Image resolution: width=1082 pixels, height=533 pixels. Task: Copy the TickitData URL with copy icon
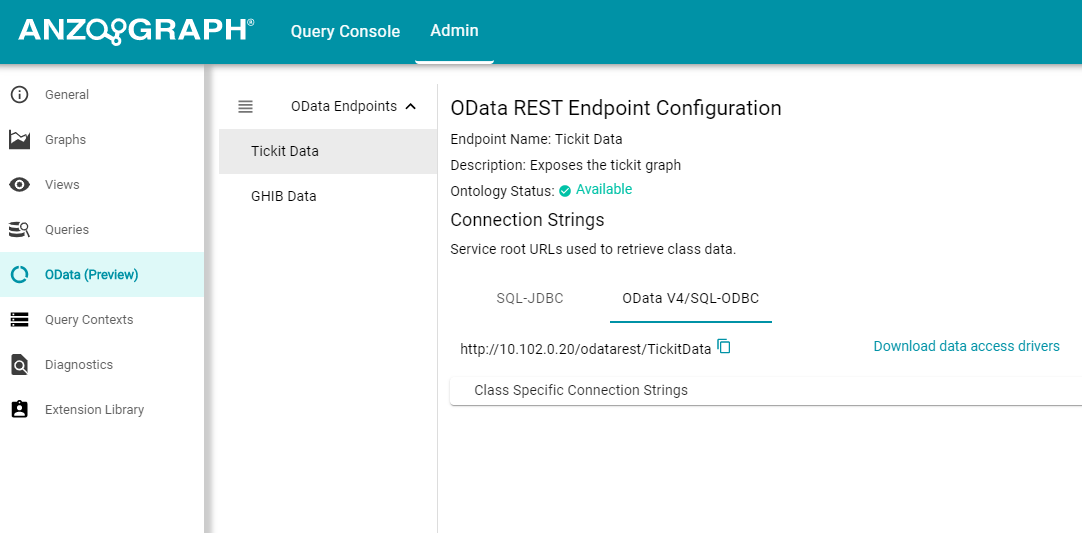(724, 347)
